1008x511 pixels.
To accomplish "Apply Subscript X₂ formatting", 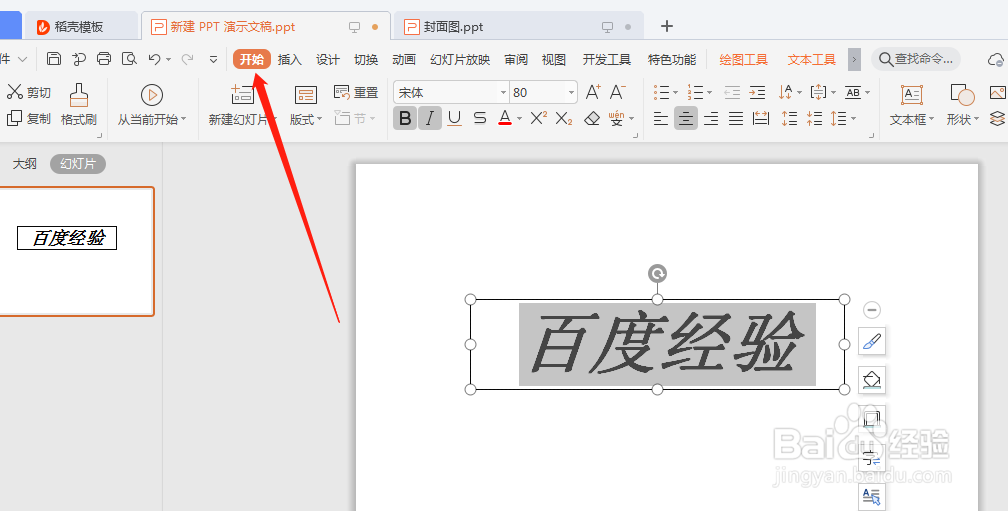I will [x=564, y=118].
